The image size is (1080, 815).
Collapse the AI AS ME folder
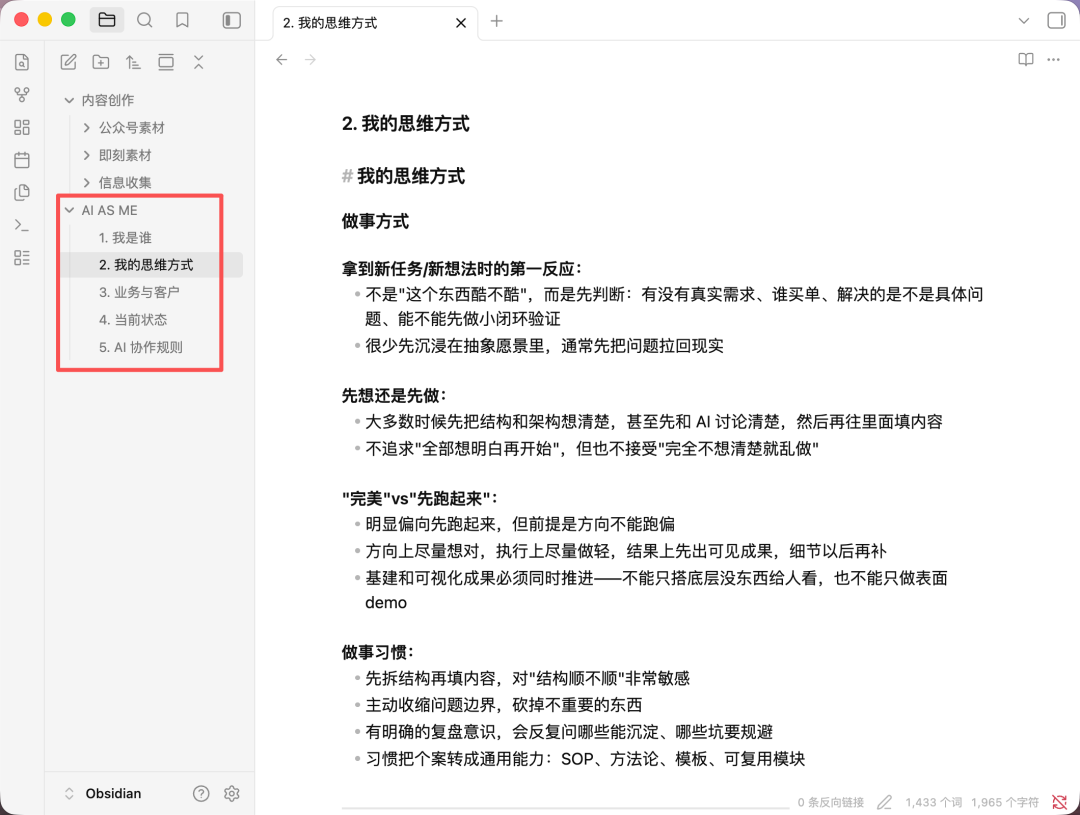69,211
